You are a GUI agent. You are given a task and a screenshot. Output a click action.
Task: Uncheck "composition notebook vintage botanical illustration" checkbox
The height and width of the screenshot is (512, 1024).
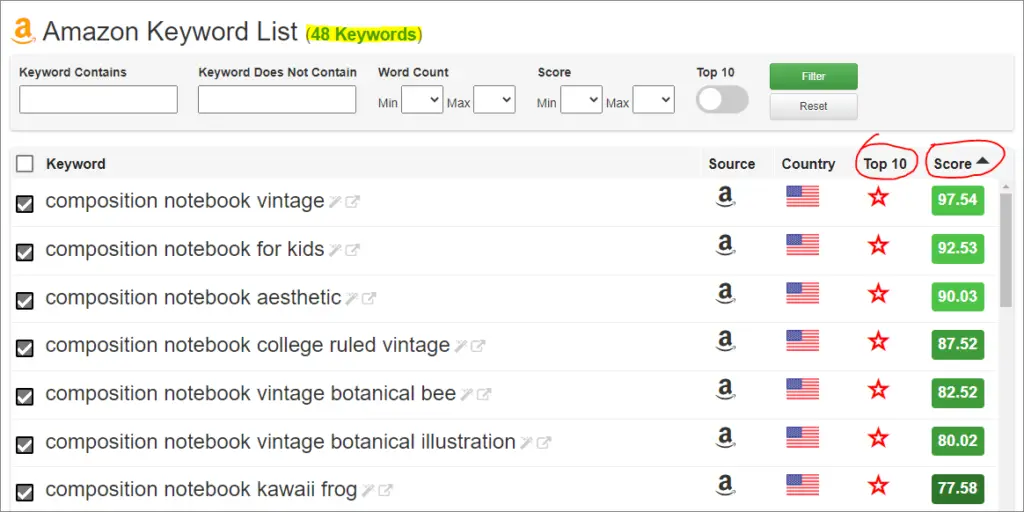25,445
